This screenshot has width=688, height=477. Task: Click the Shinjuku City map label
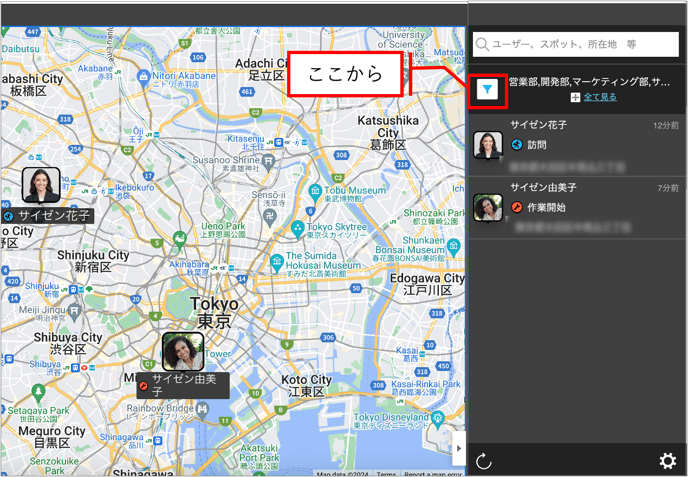[x=93, y=261]
